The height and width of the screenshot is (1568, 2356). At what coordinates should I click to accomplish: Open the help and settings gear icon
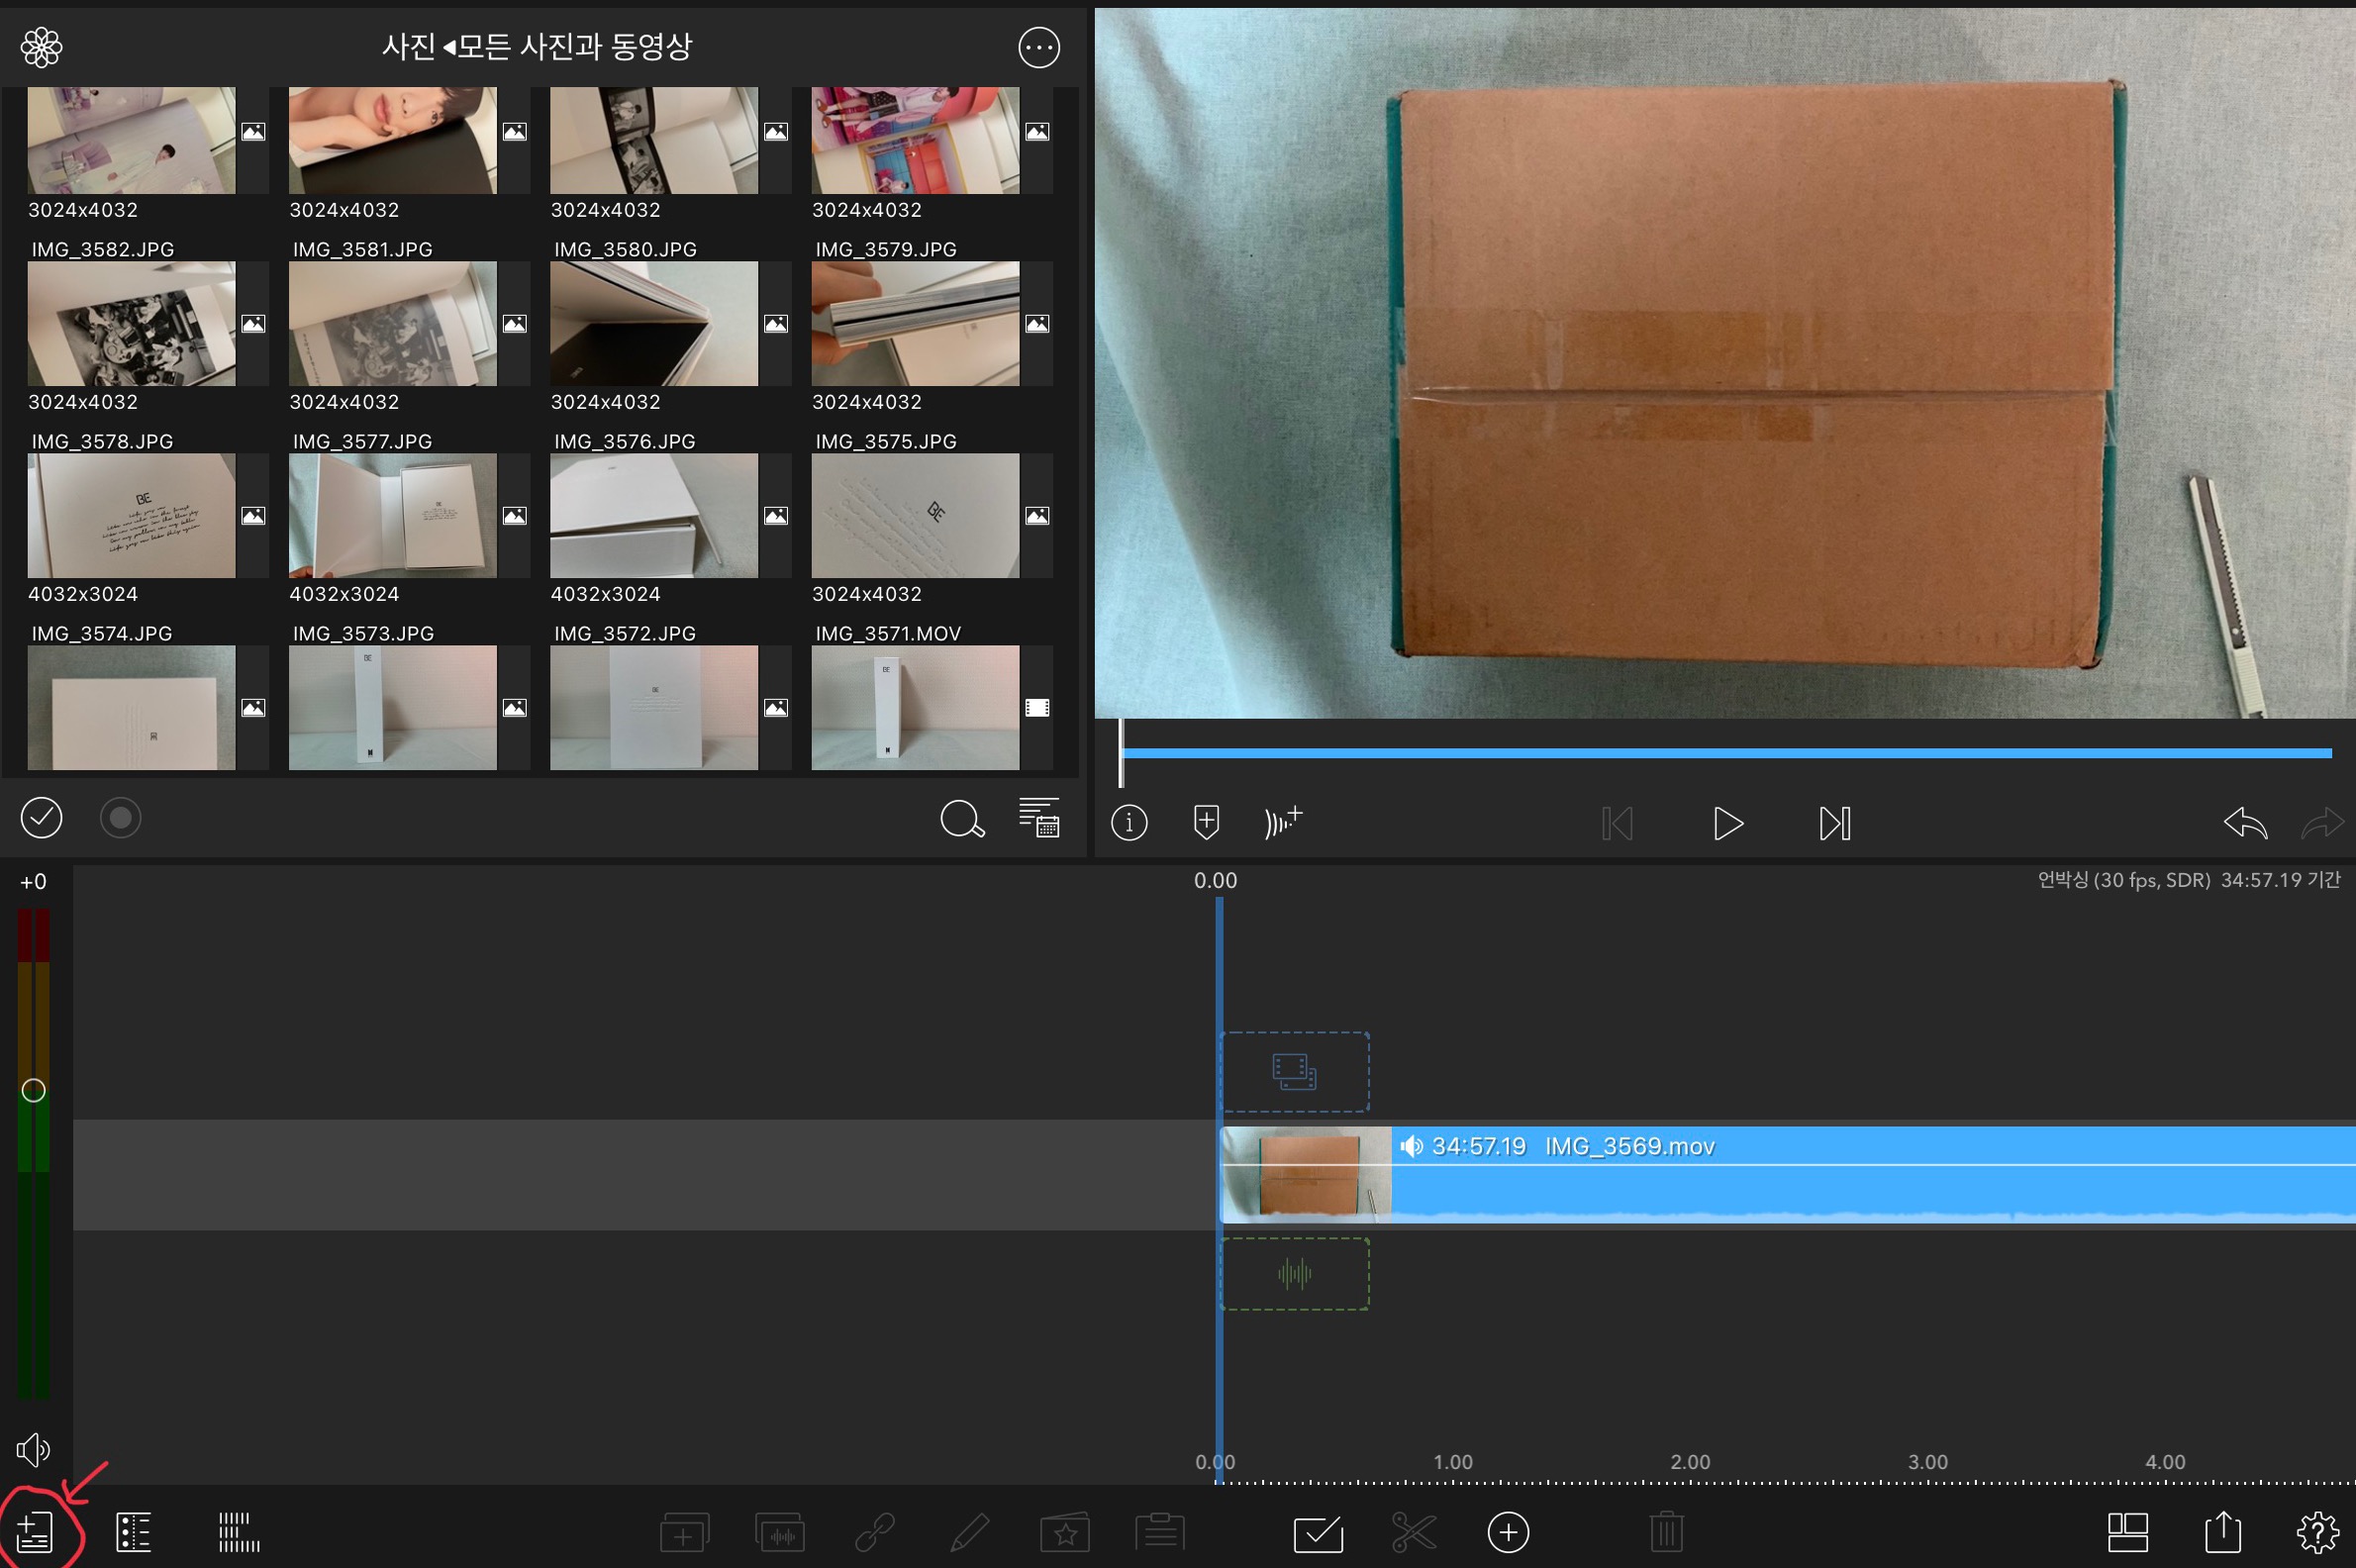click(2317, 1532)
